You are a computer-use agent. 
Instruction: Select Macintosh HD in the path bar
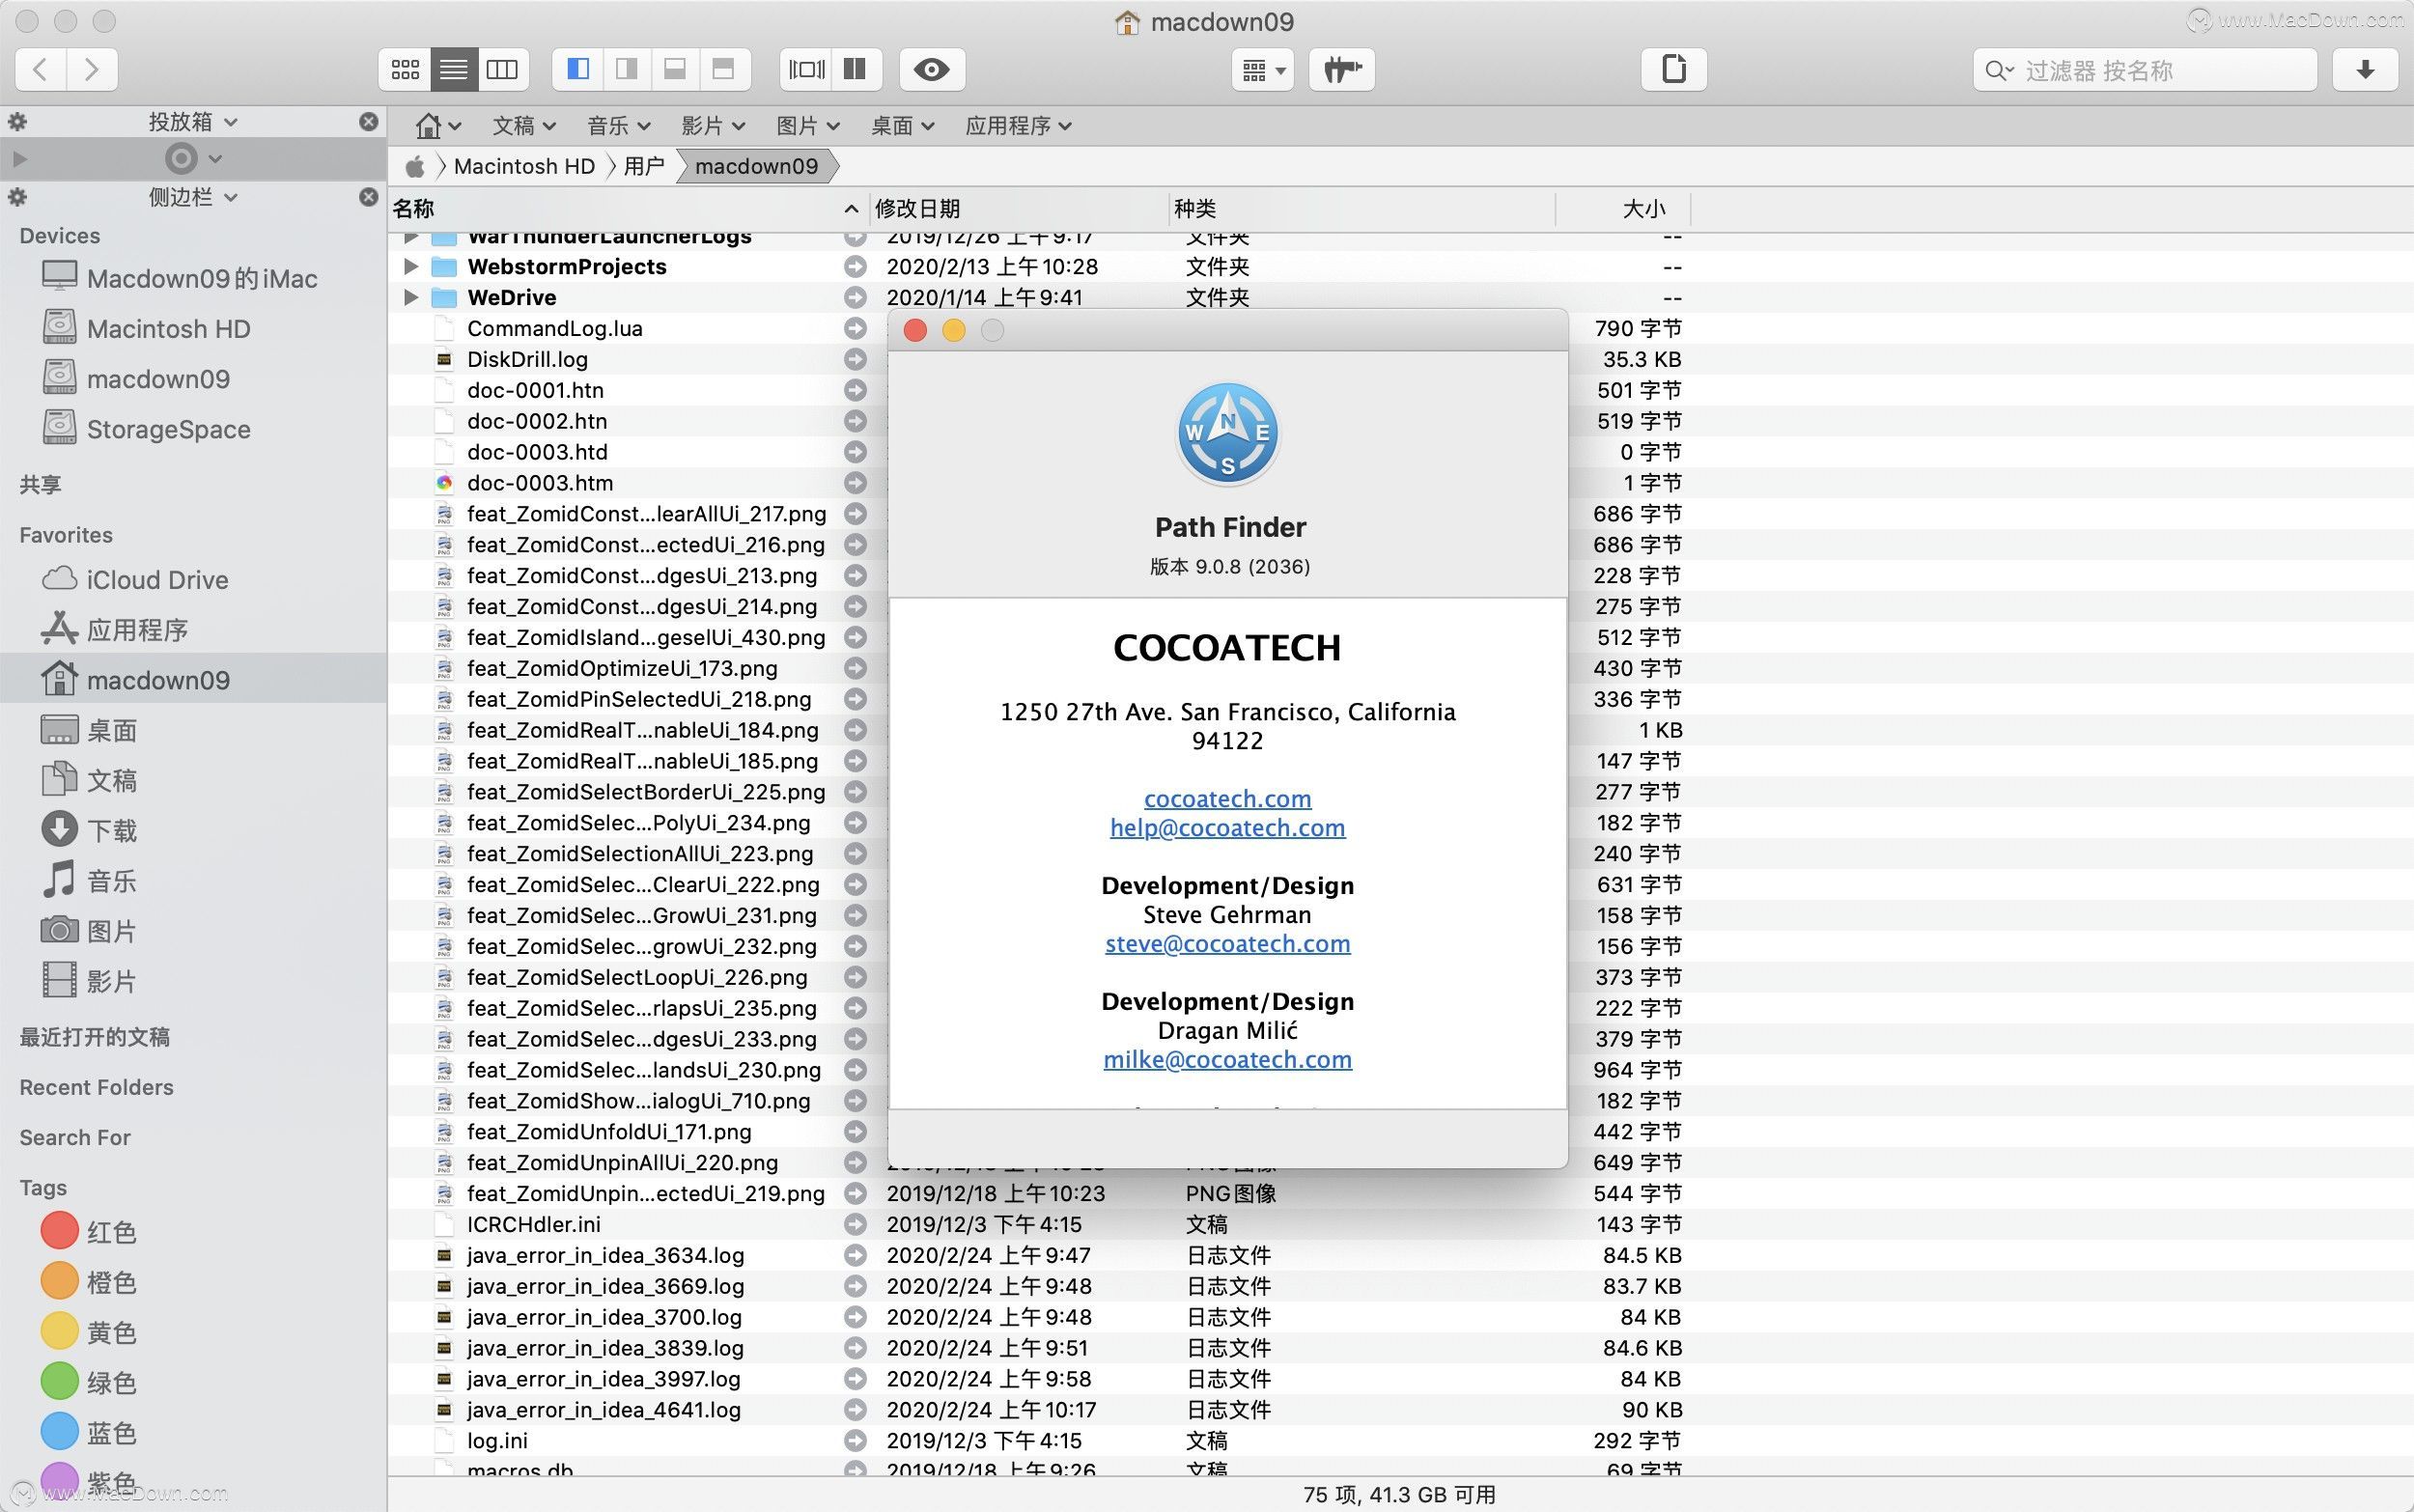pyautogui.click(x=524, y=166)
